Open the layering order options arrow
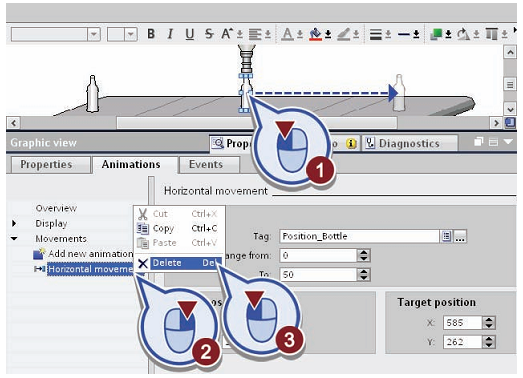Screen dimensions: 523x378 [x=448, y=34]
